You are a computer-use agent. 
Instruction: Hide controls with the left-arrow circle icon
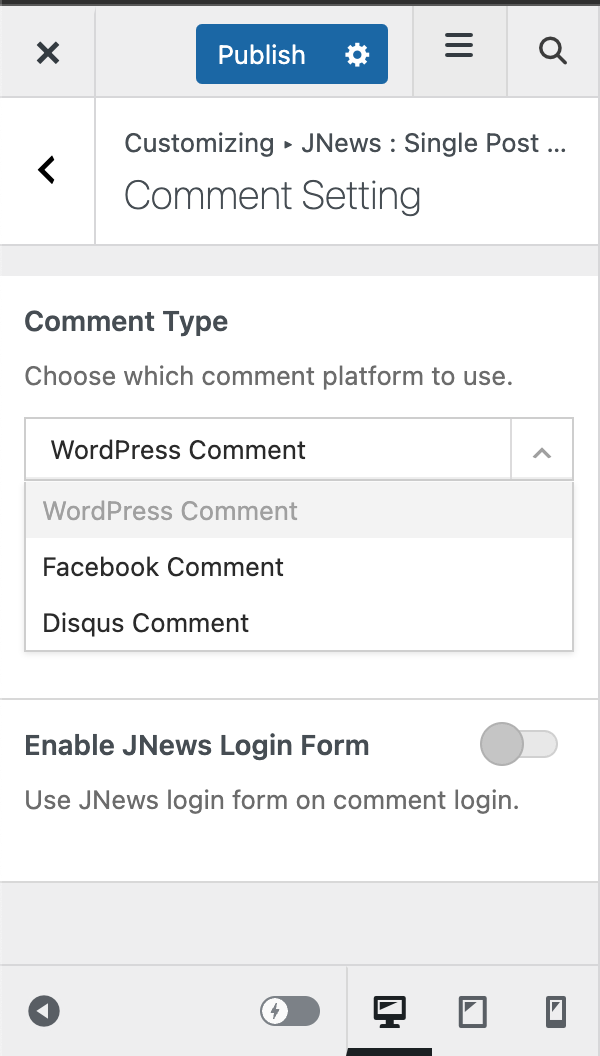(44, 1011)
